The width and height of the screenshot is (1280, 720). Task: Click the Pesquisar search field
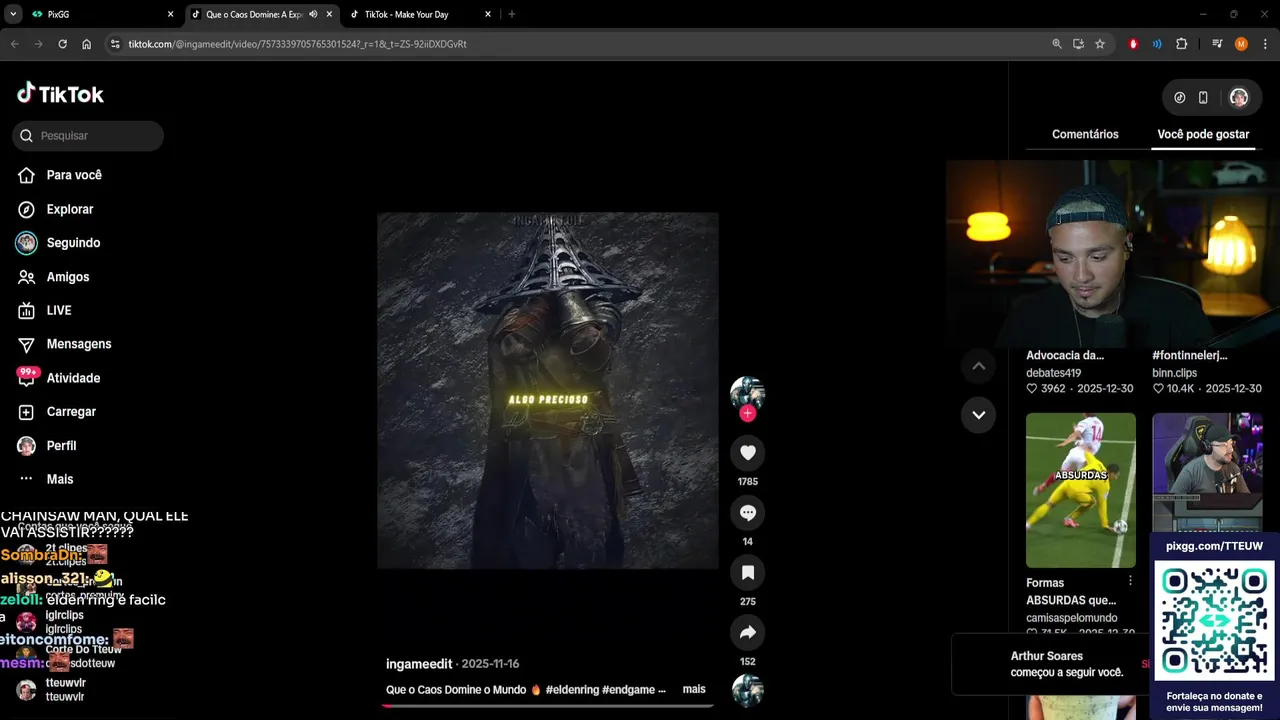pyautogui.click(x=88, y=136)
